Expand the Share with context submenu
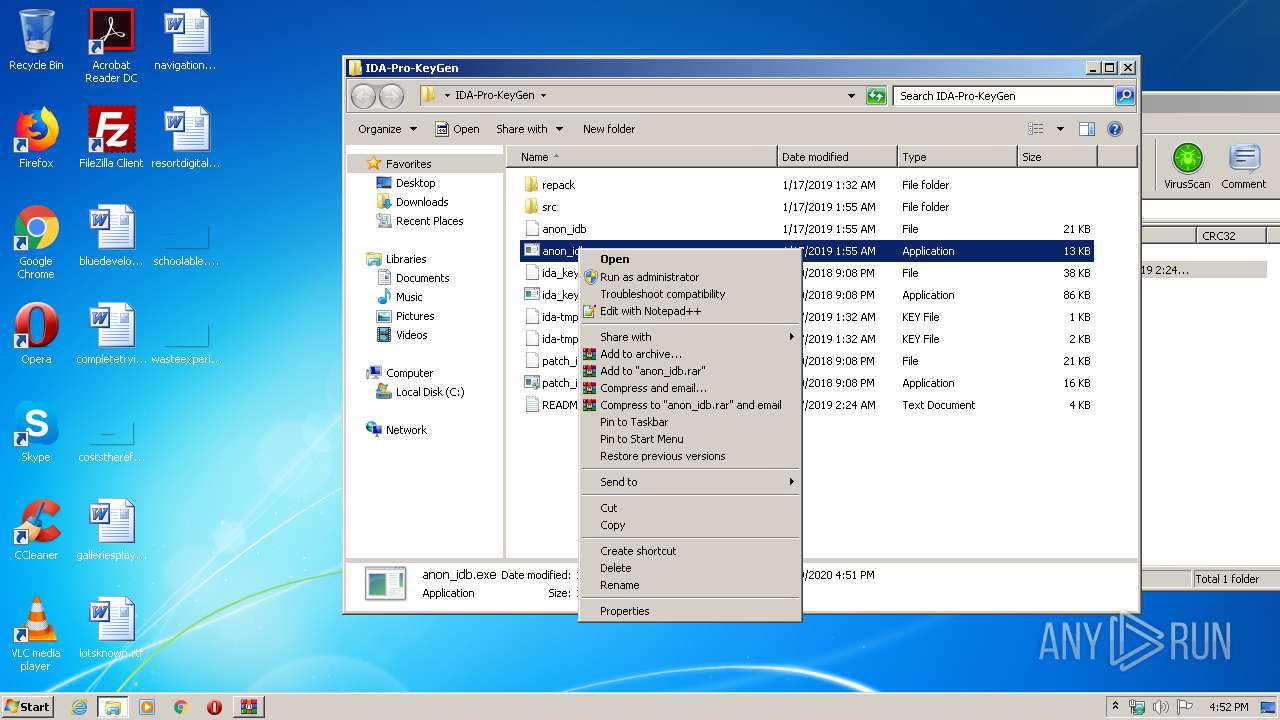 click(x=690, y=337)
